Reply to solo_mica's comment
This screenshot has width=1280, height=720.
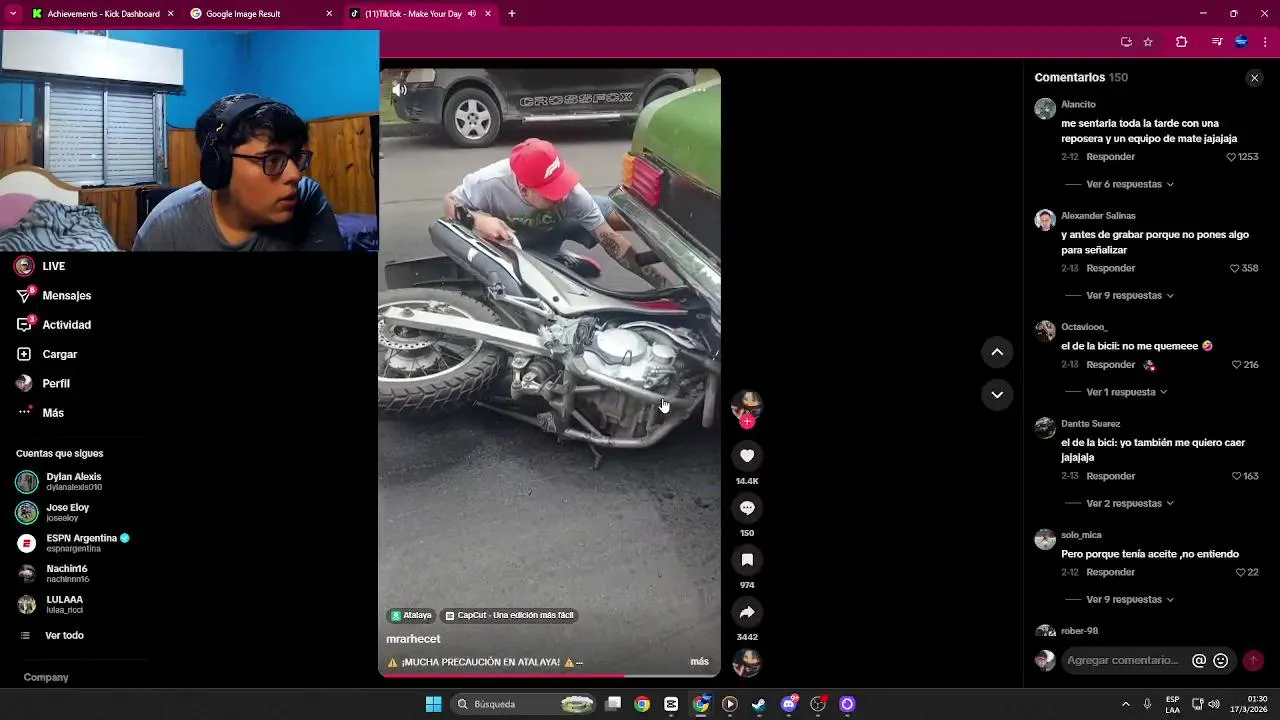1110,573
